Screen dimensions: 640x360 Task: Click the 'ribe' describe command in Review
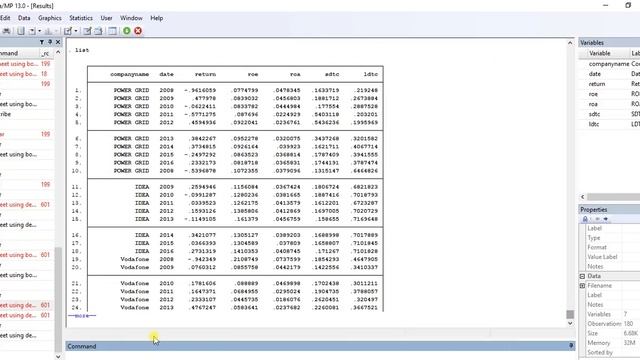[27, 114]
